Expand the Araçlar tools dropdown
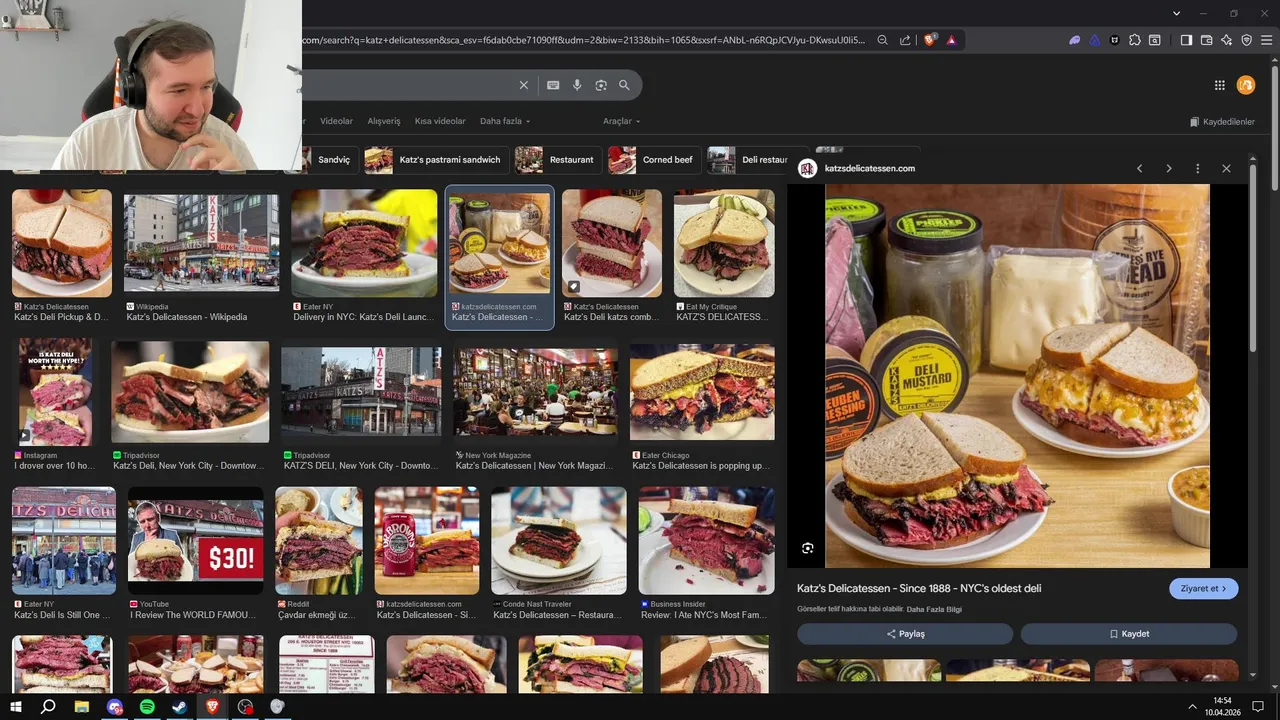Viewport: 1280px width, 720px height. (621, 121)
